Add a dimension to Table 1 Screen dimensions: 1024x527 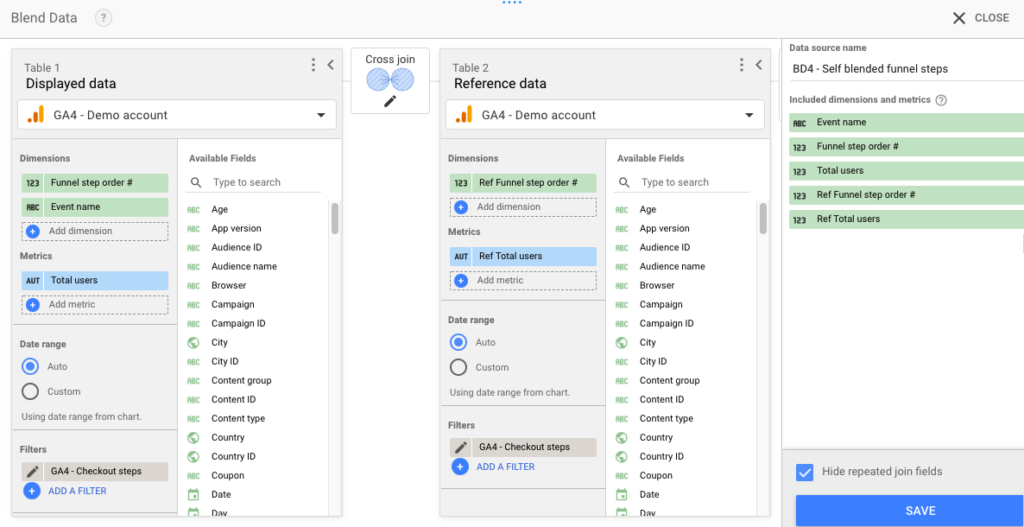(x=95, y=231)
